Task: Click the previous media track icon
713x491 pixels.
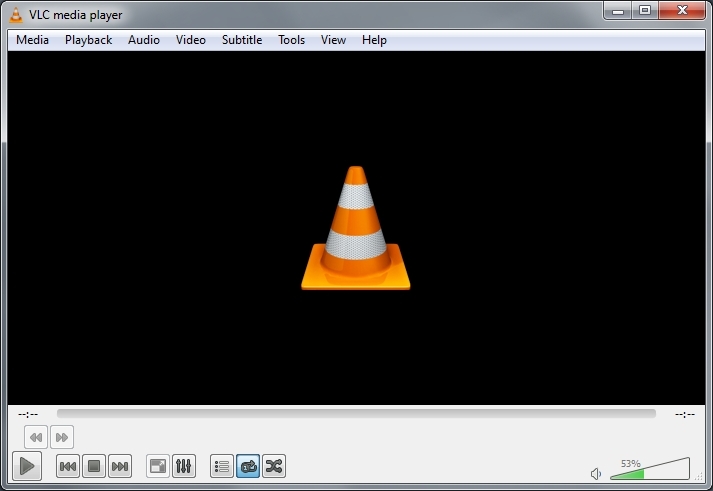Action: [x=68, y=466]
